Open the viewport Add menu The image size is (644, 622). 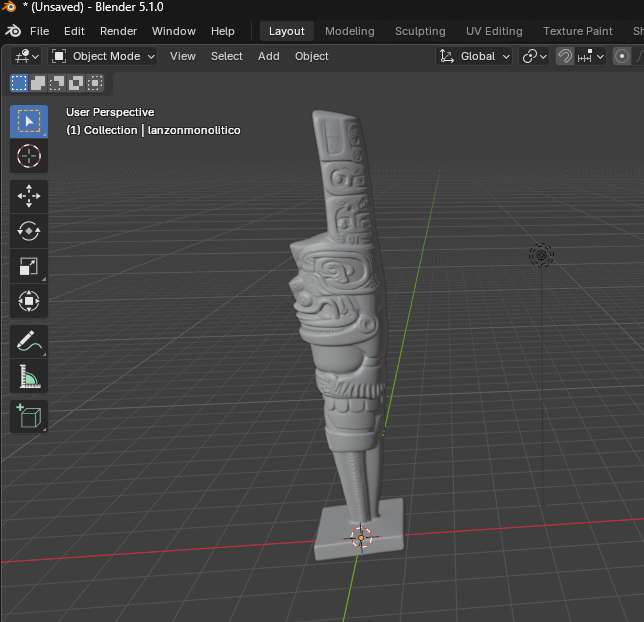pyautogui.click(x=269, y=56)
